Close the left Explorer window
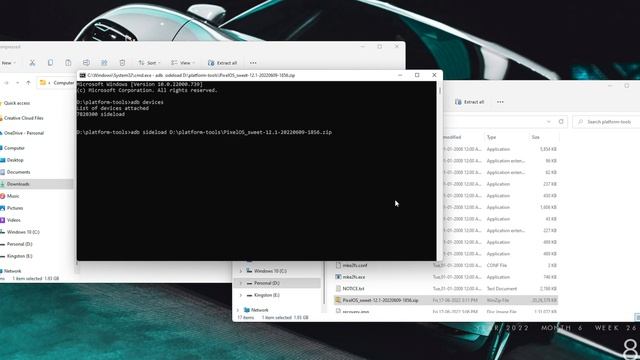The width and height of the screenshot is (640, 360). (397, 47)
